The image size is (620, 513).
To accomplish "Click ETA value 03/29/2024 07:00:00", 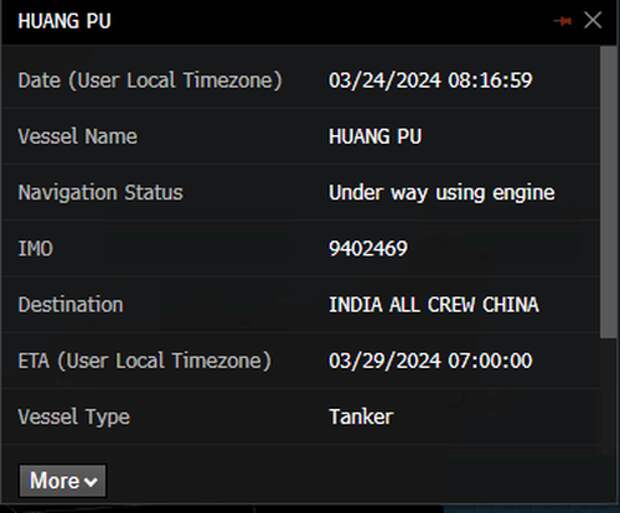I will tap(430, 361).
